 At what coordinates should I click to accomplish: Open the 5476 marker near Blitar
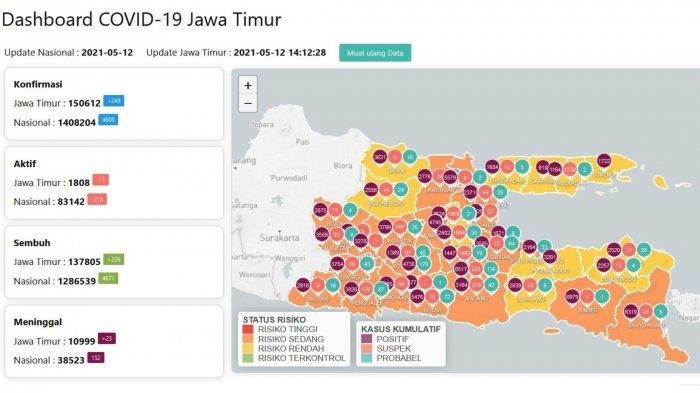[x=417, y=297]
